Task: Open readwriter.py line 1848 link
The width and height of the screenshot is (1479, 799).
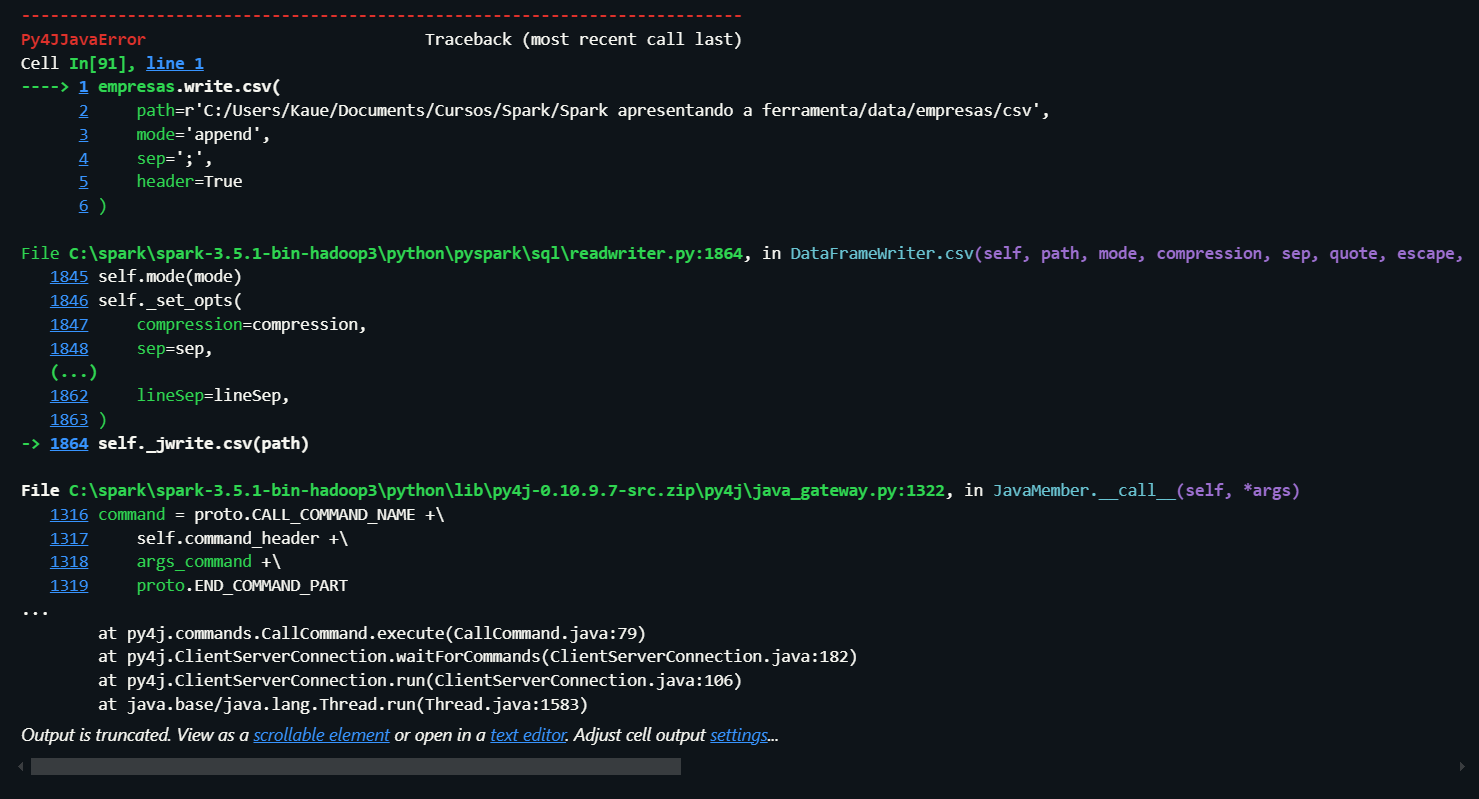Action: (x=69, y=348)
